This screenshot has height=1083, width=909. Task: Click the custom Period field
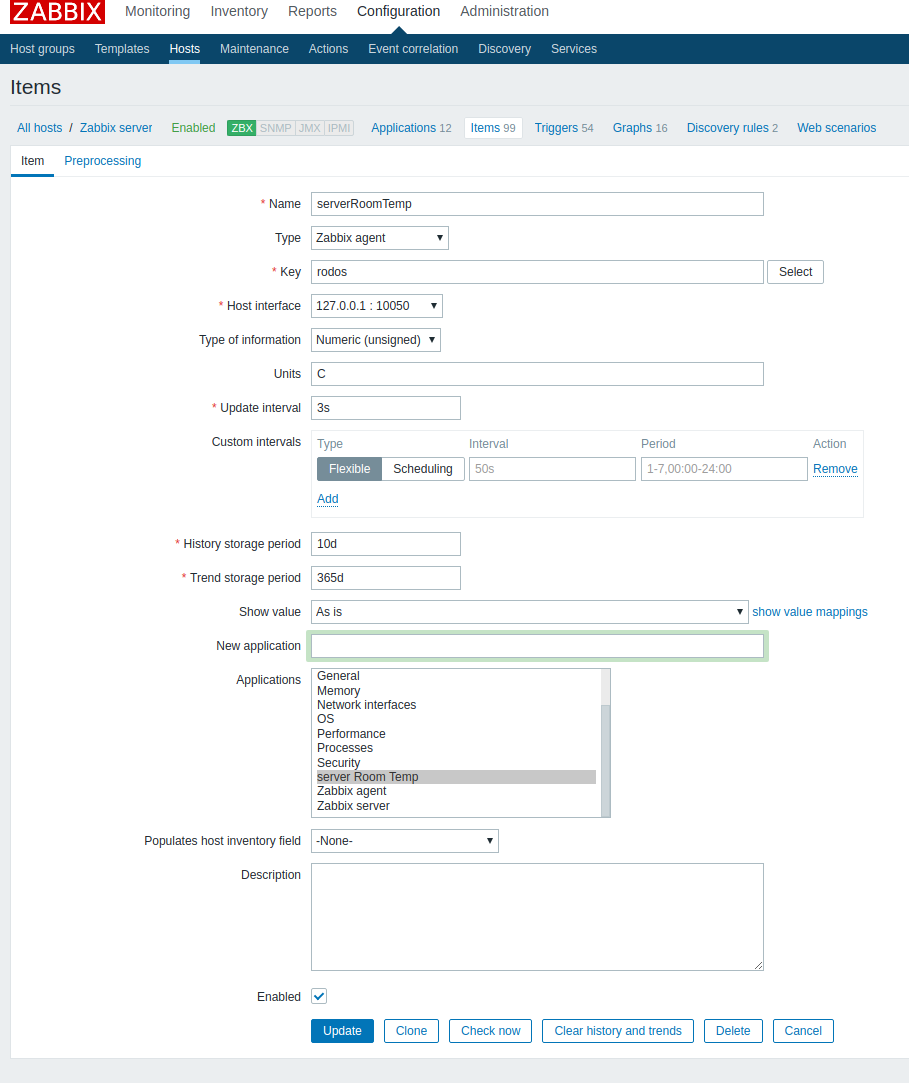click(724, 469)
